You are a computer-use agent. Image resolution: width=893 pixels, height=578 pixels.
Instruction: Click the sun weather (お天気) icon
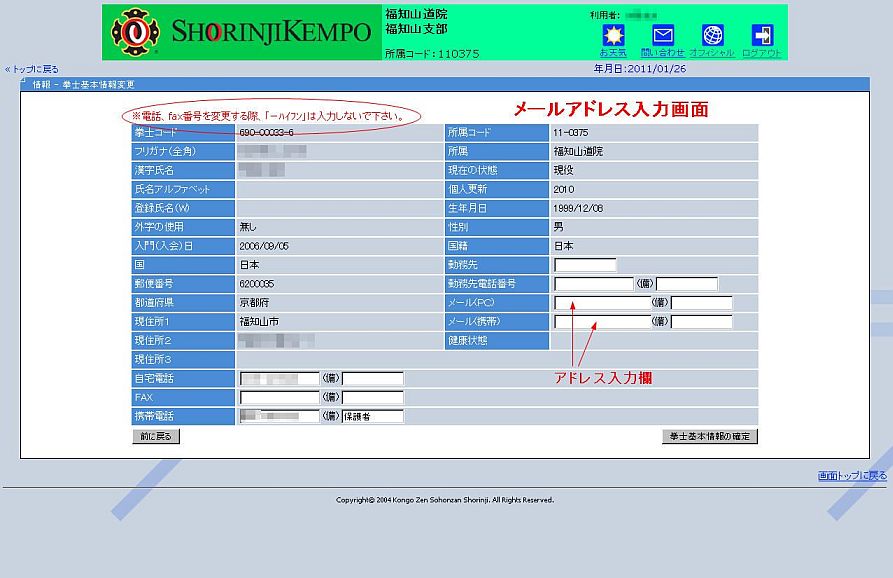point(613,35)
